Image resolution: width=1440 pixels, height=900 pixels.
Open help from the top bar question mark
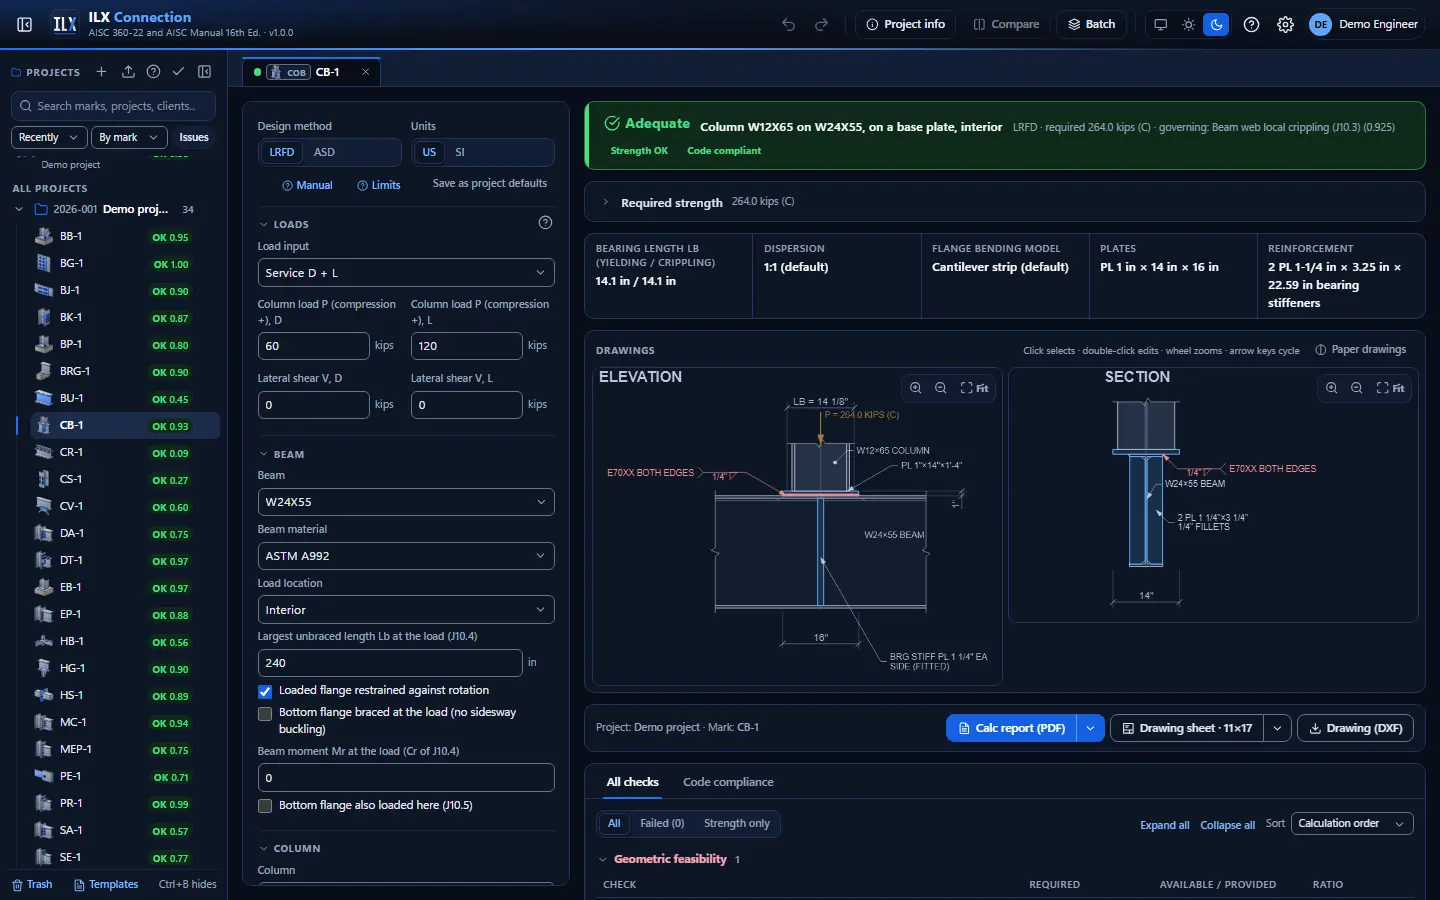1251,24
